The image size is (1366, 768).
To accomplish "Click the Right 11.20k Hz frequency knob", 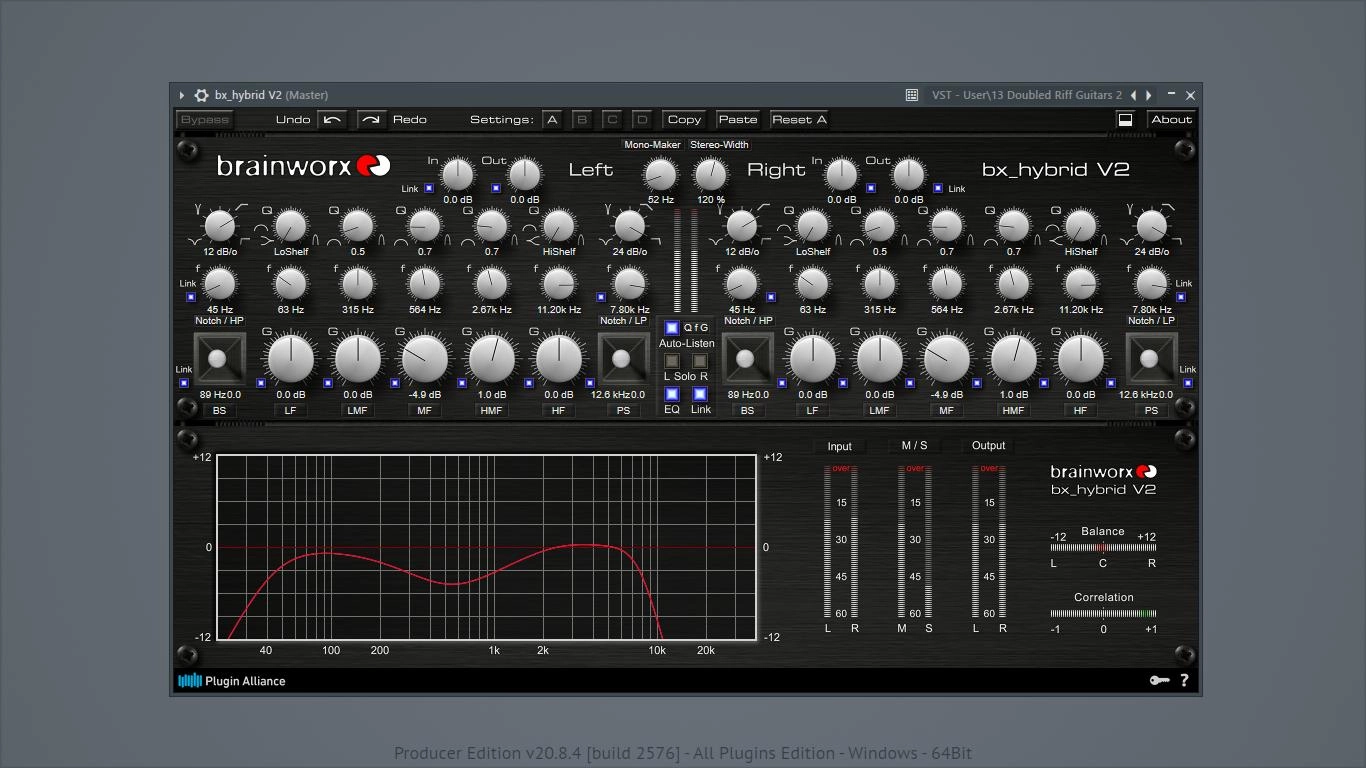I will coord(1081,285).
